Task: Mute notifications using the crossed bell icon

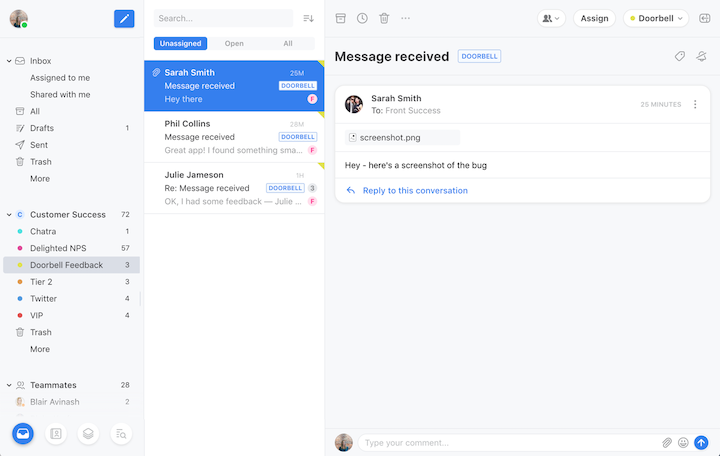Action: (x=702, y=57)
